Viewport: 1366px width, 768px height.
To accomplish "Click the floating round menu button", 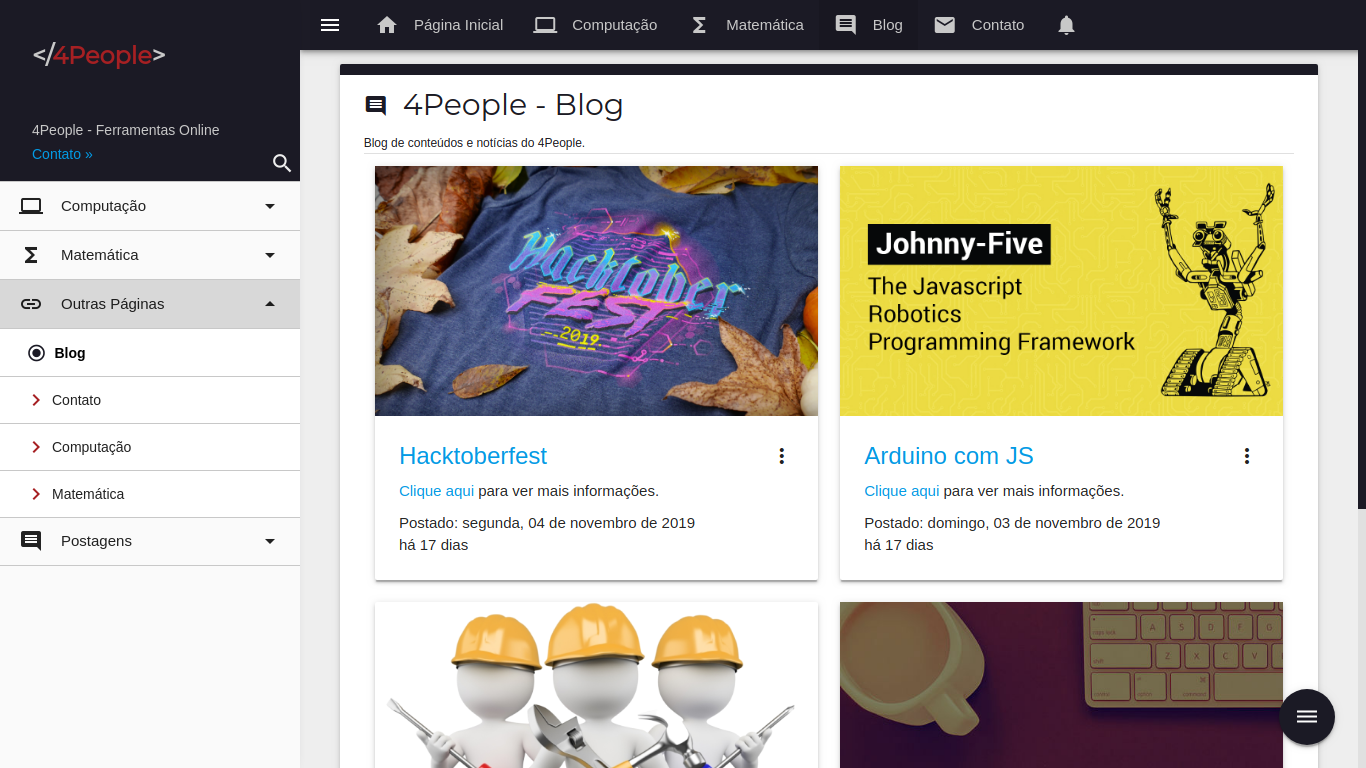I will click(1307, 717).
